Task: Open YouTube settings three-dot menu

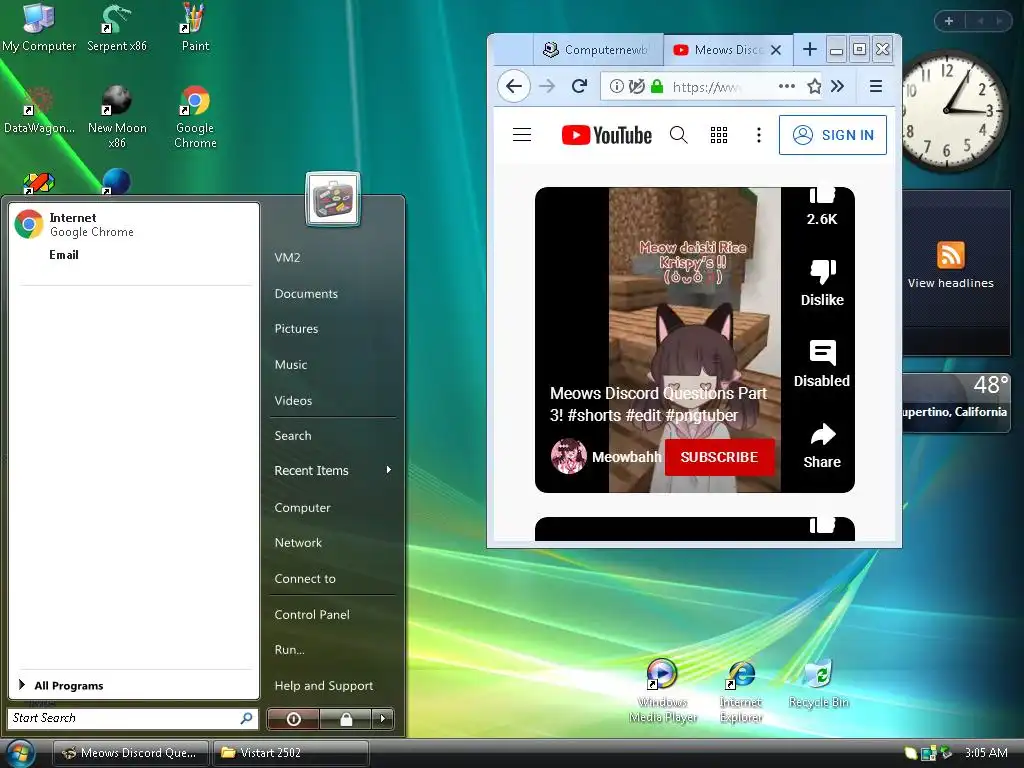Action: [x=758, y=135]
